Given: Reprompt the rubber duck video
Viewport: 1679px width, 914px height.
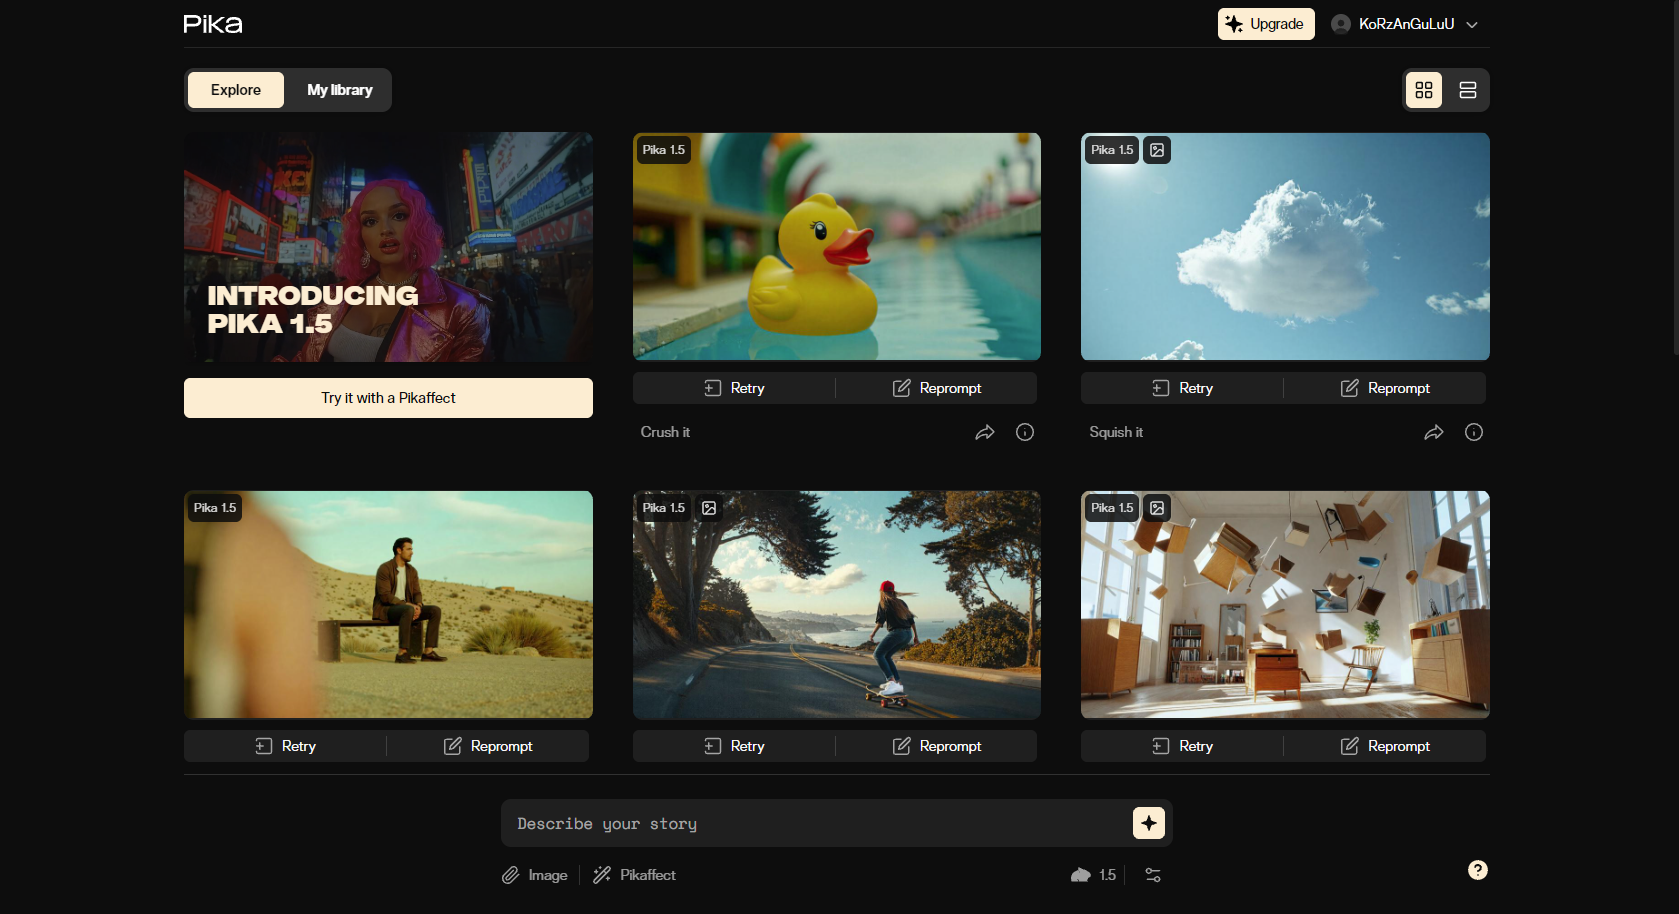Looking at the screenshot, I should click(937, 388).
